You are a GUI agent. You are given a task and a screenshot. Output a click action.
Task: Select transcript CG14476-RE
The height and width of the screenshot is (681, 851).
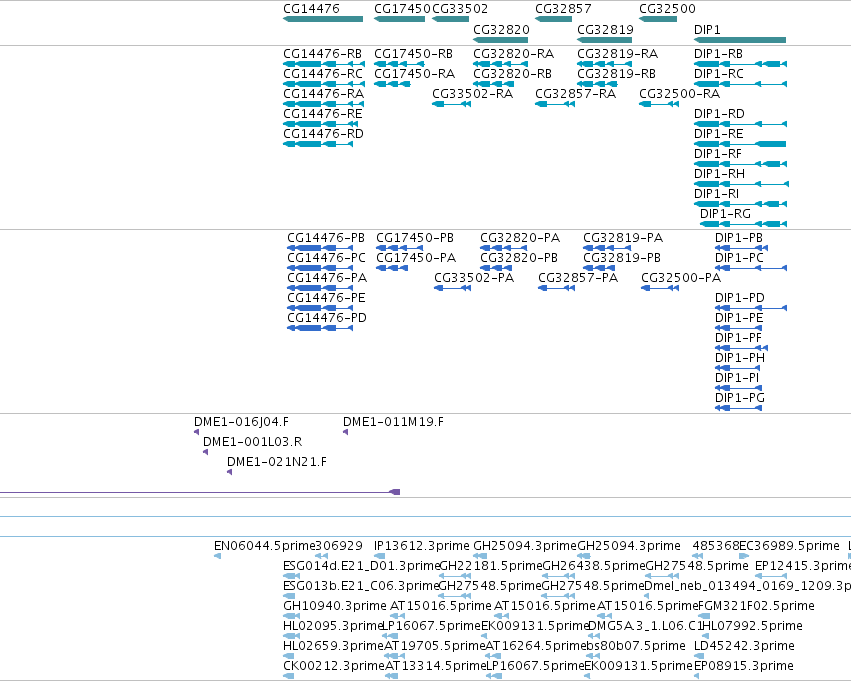point(320,124)
